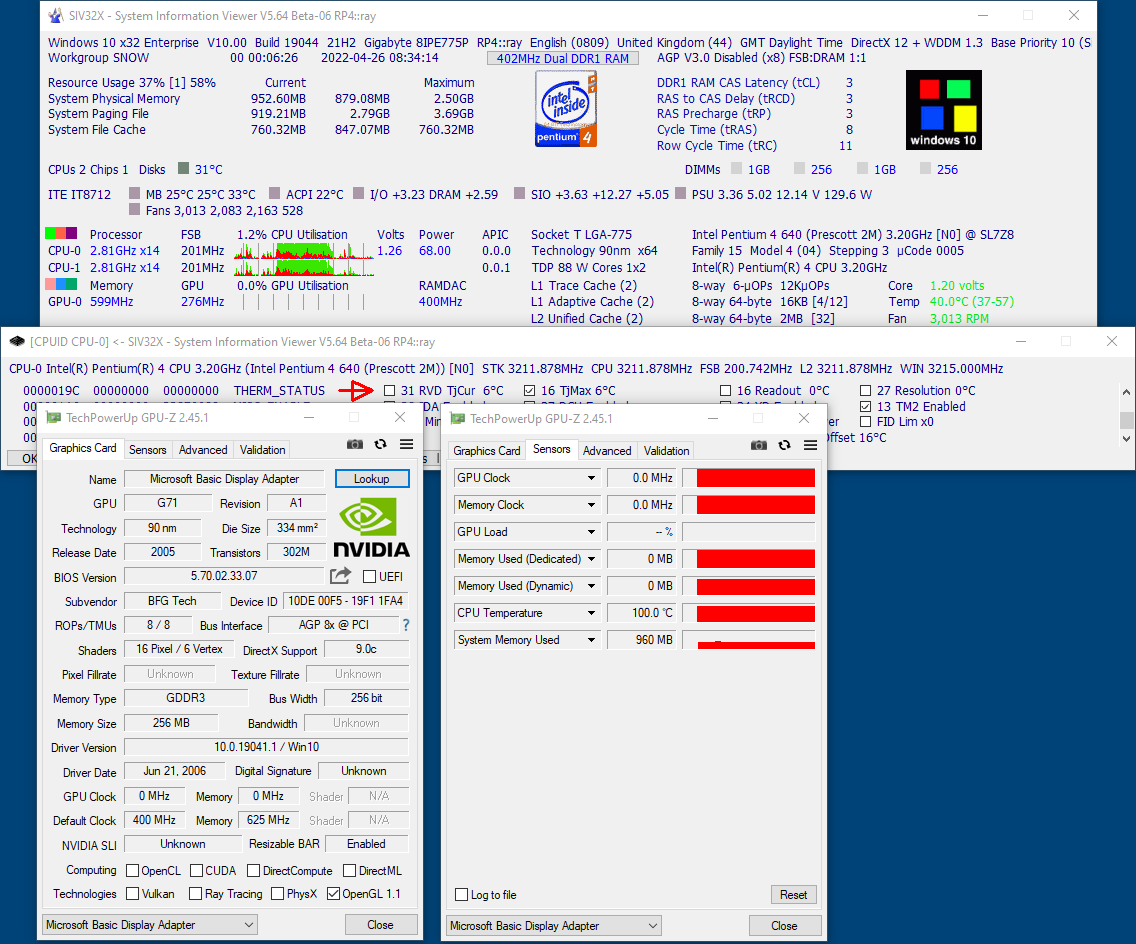Click Close button in GPU-Z Sensors window
Image resolution: width=1136 pixels, height=944 pixels.
click(x=785, y=925)
